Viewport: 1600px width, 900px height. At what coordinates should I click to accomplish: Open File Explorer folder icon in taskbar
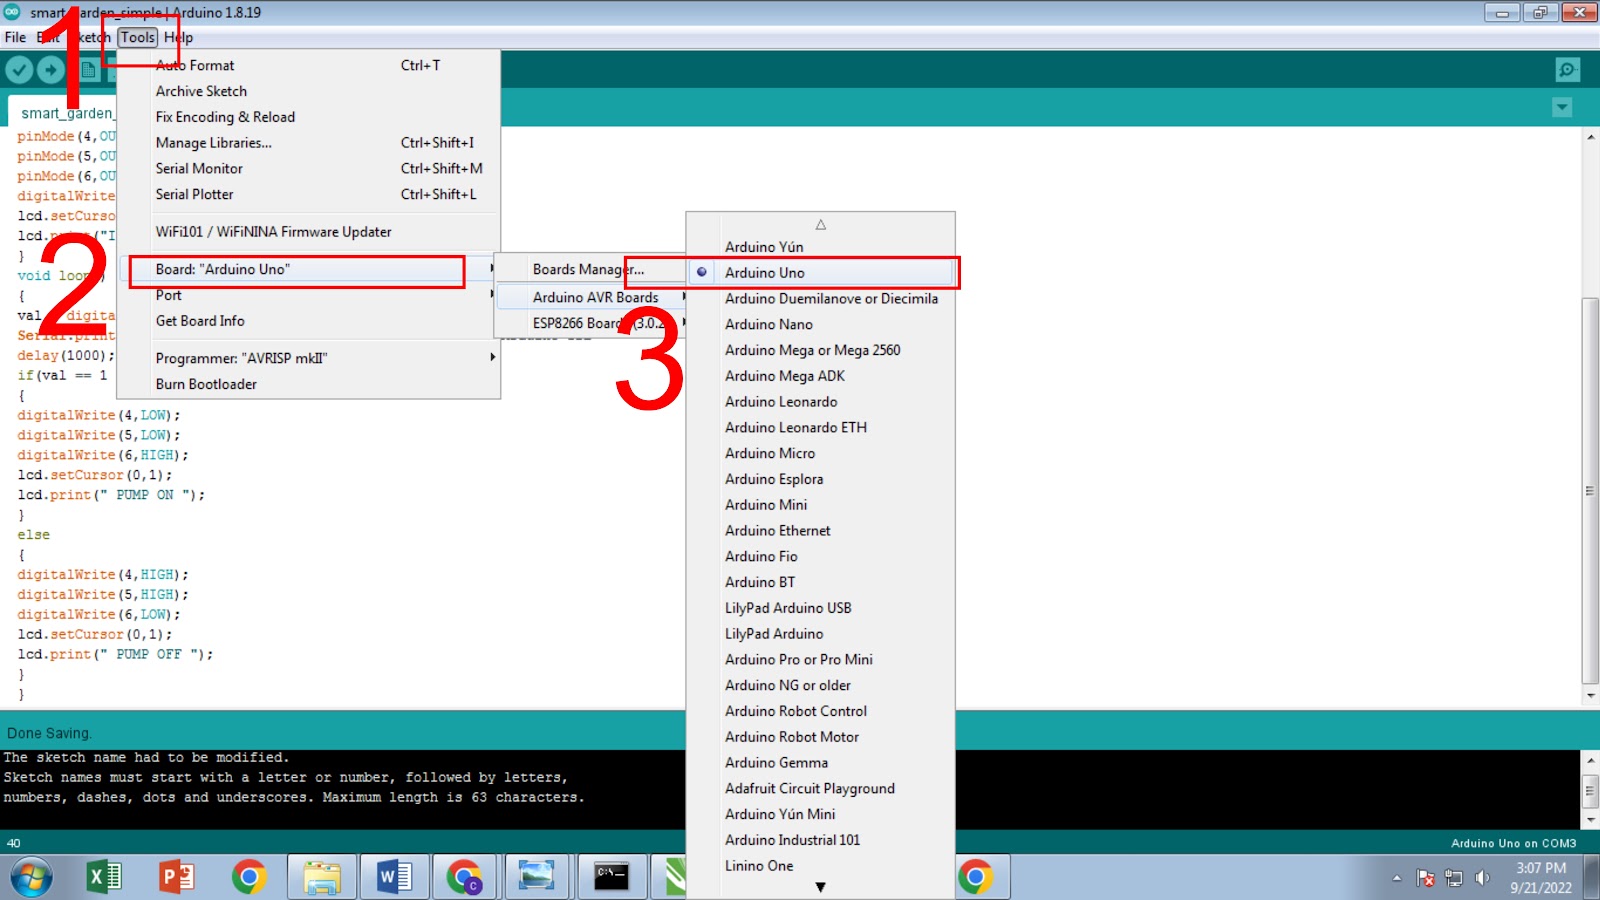pos(322,877)
